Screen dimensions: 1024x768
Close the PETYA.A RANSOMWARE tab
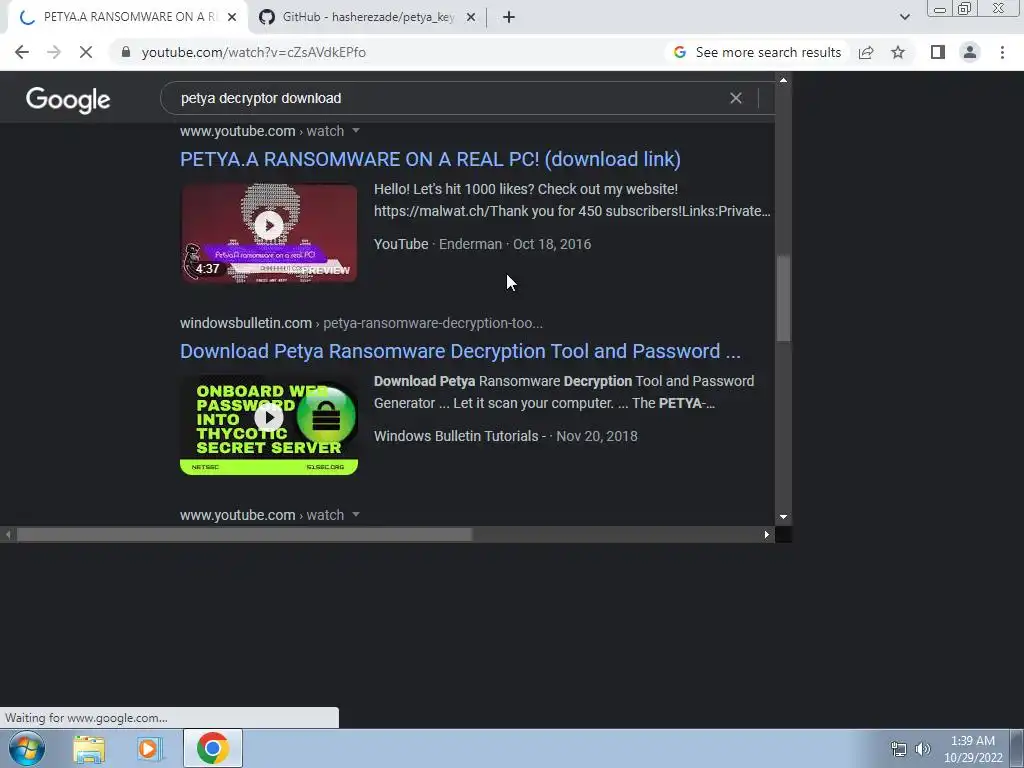232,18
